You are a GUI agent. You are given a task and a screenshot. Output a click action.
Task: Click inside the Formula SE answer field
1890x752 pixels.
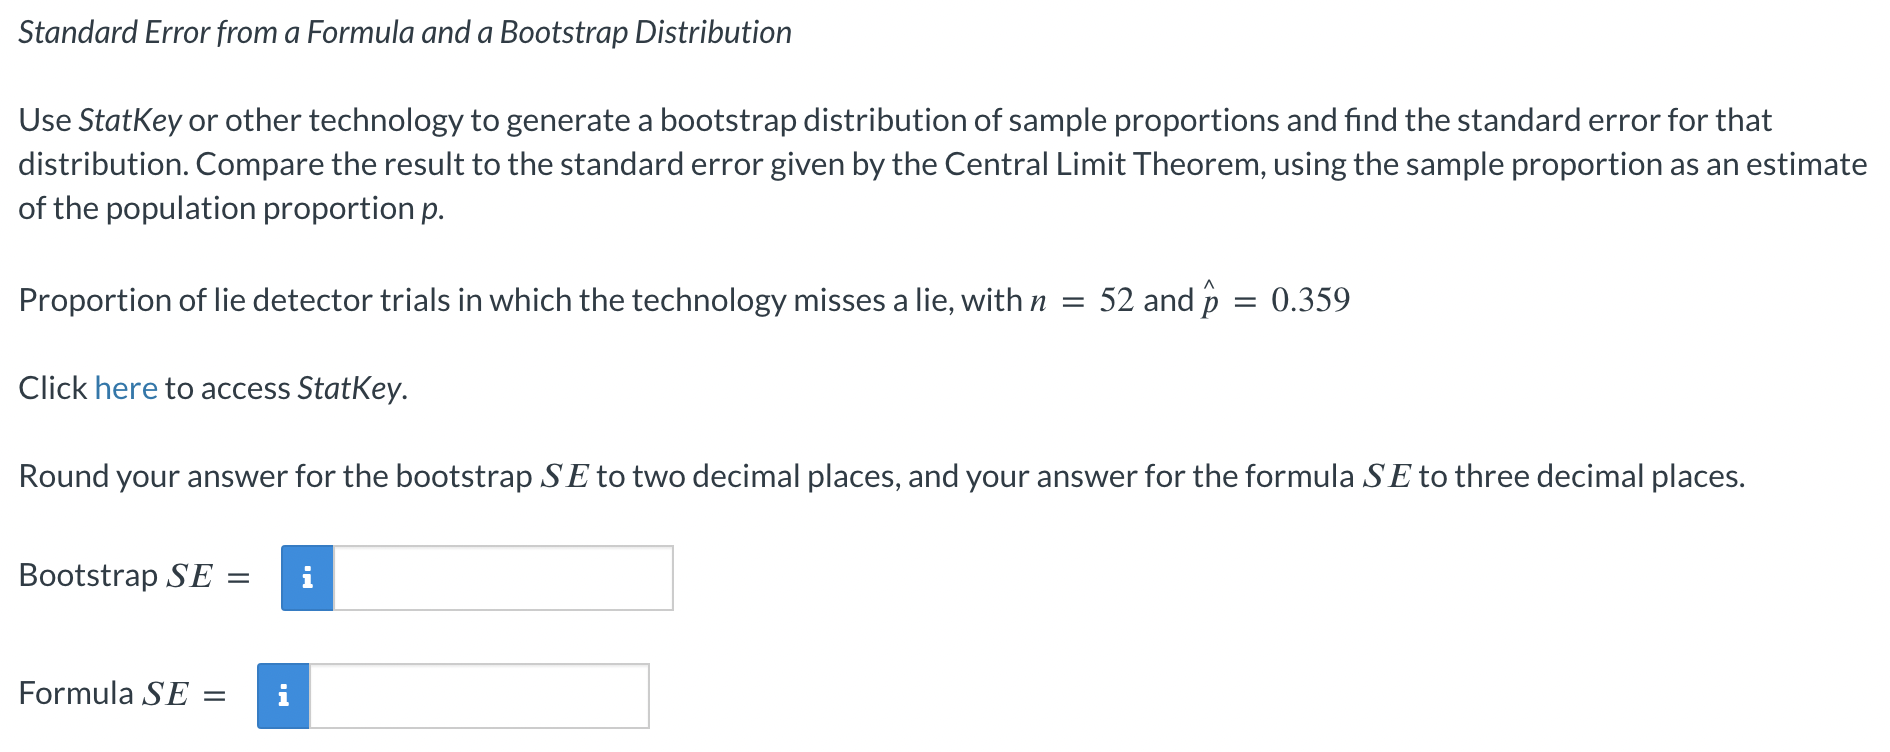click(x=480, y=696)
